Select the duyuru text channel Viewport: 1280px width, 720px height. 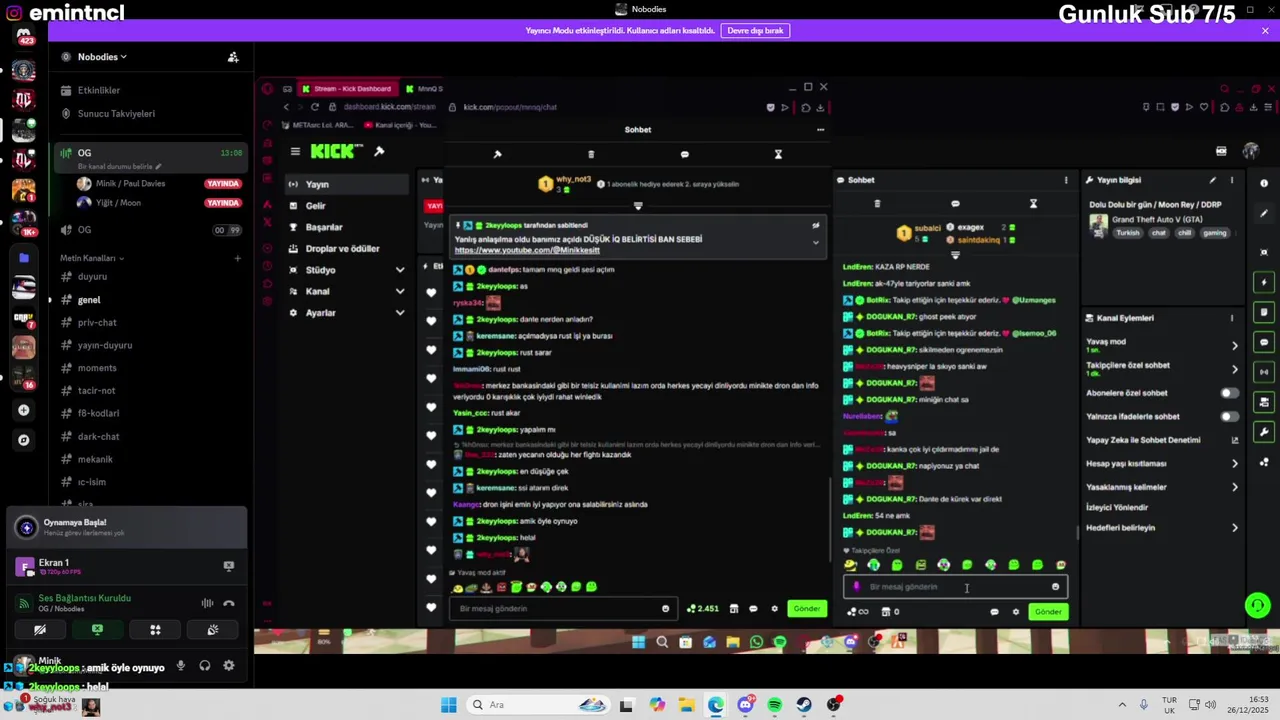click(x=92, y=276)
